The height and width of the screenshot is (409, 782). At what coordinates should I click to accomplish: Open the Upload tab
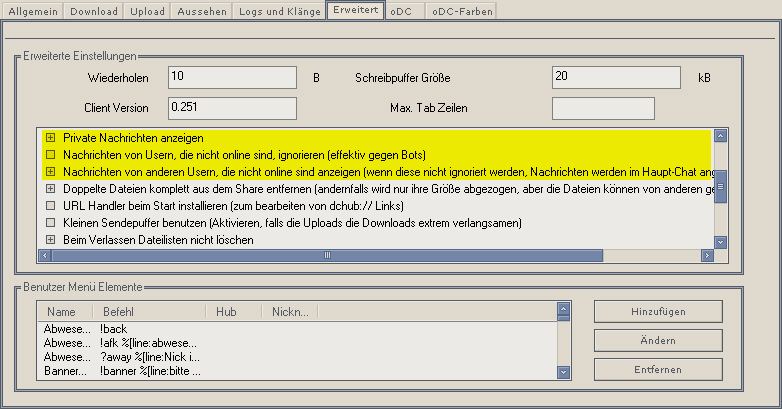point(147,11)
